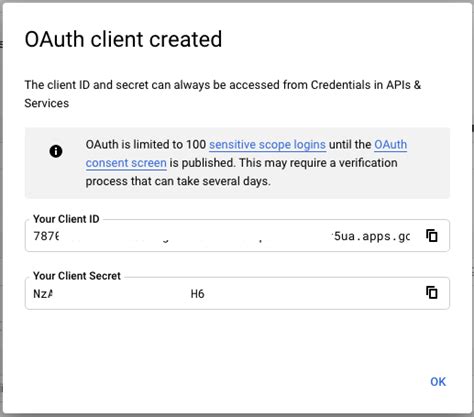This screenshot has width=474, height=417.
Task: Click the "5ua.apps.gc" text in Client ID
Action: click(372, 236)
